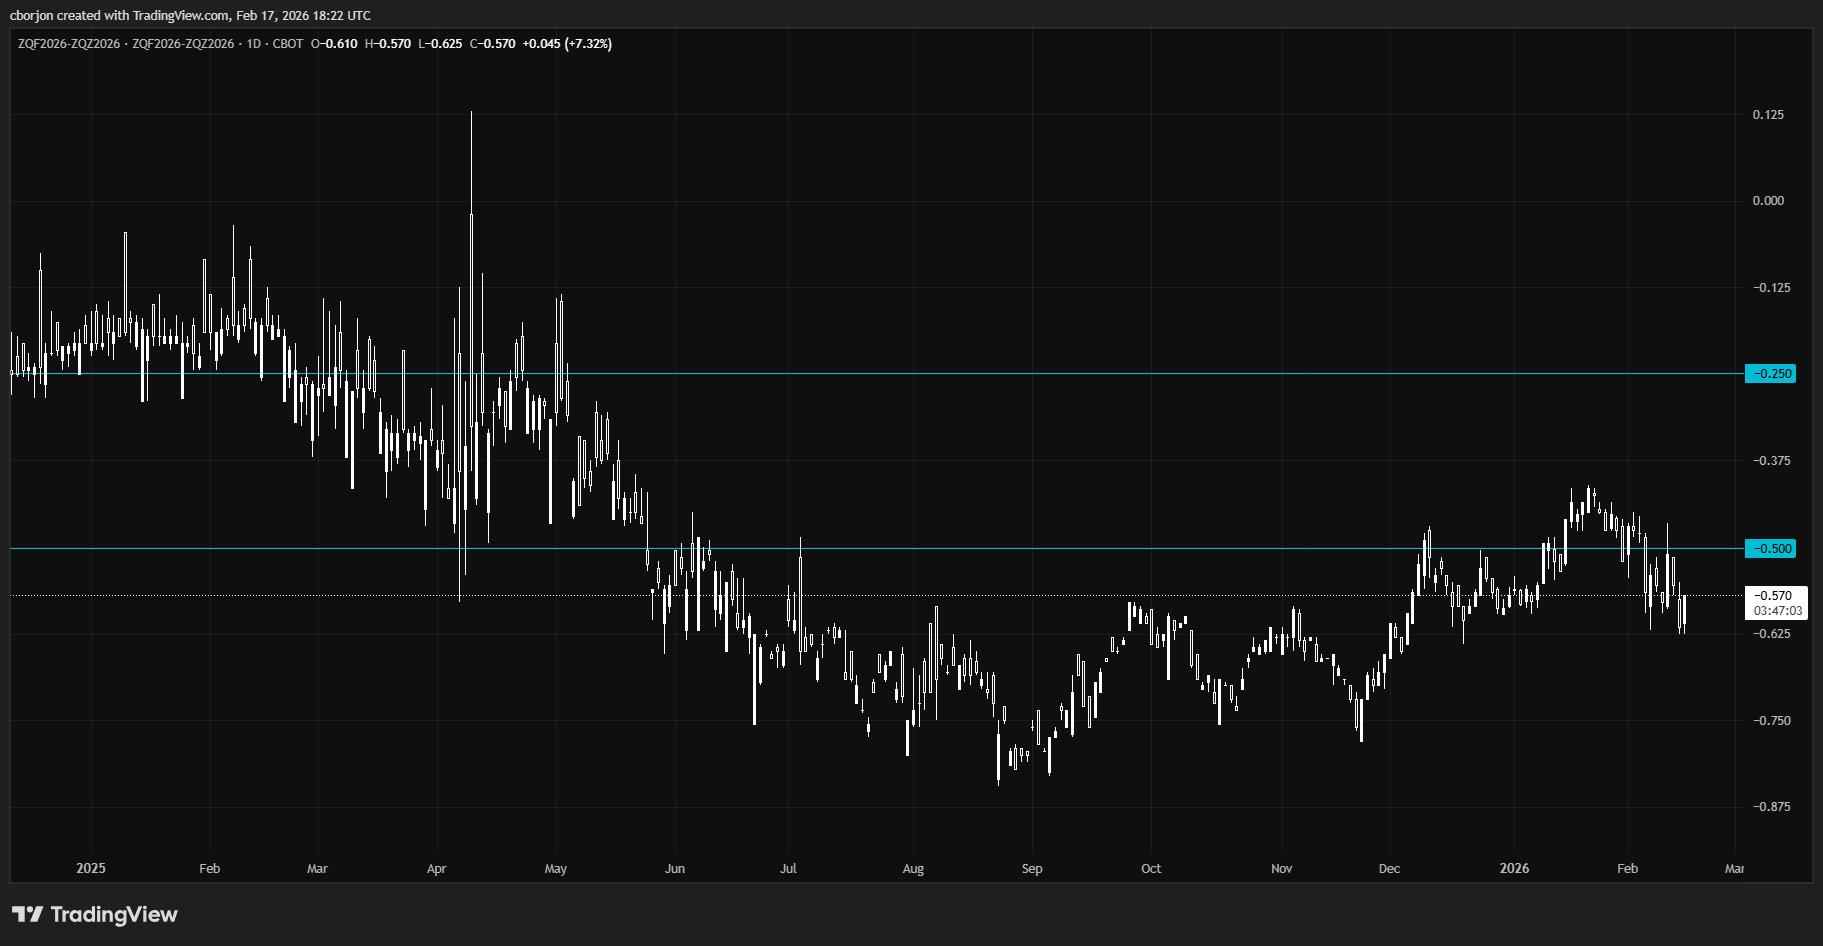The image size is (1823, 946).
Task: Click the +0.045 (+7.32%) change value
Action: pos(567,44)
